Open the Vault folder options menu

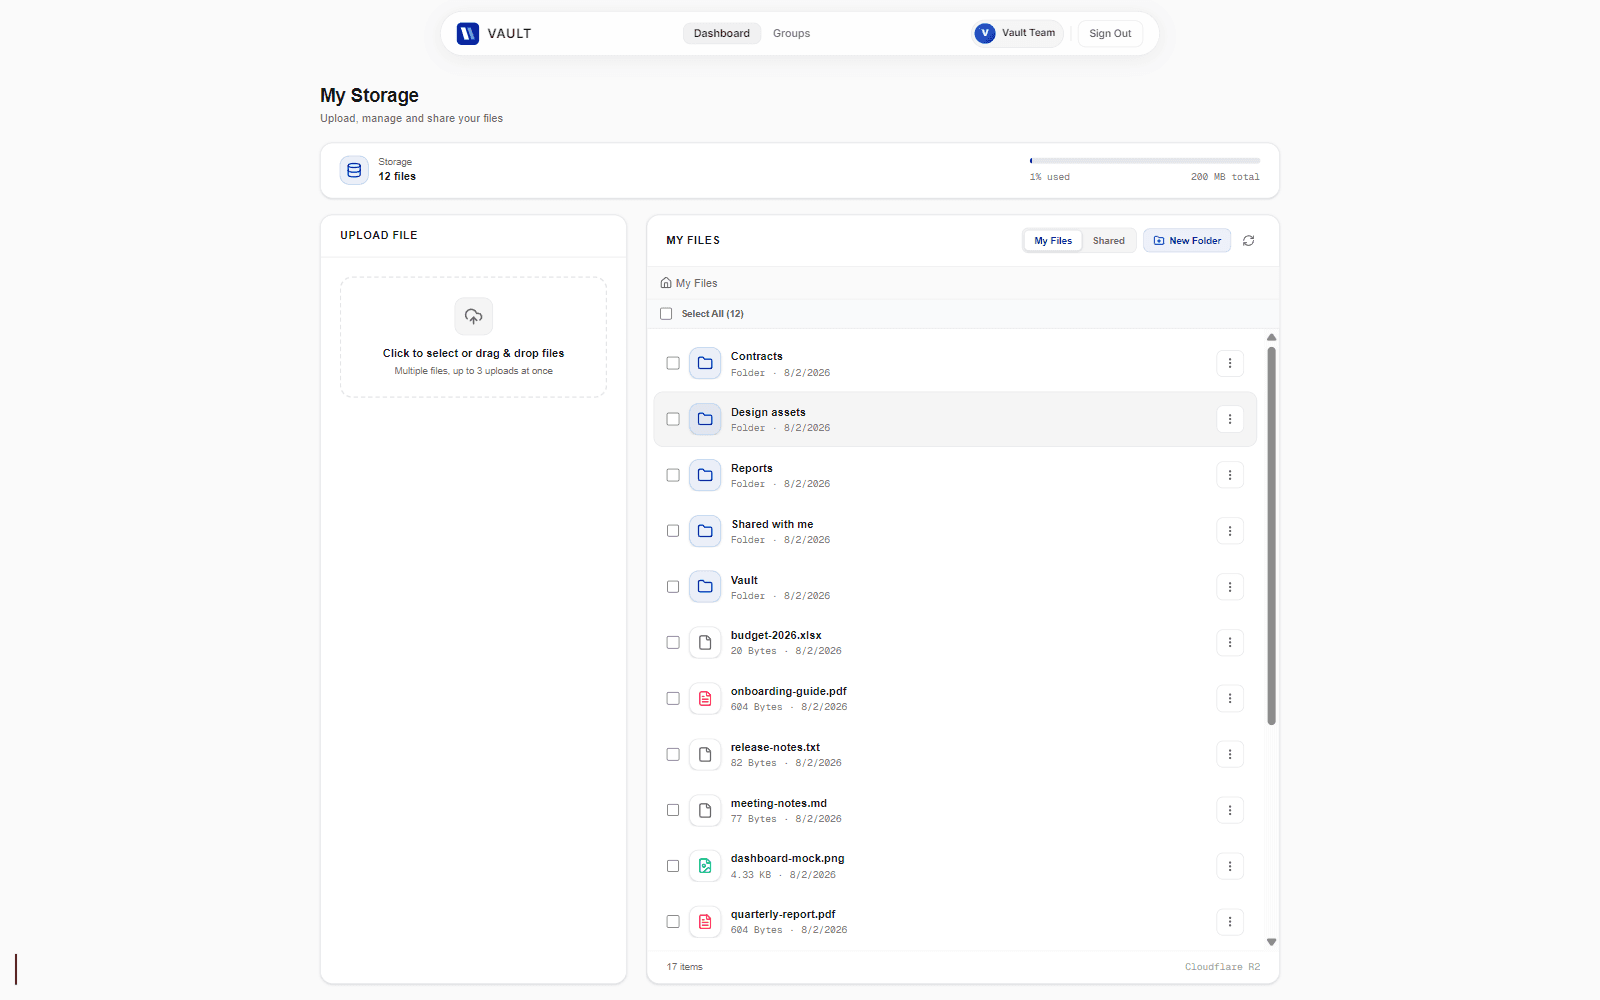click(x=1230, y=587)
